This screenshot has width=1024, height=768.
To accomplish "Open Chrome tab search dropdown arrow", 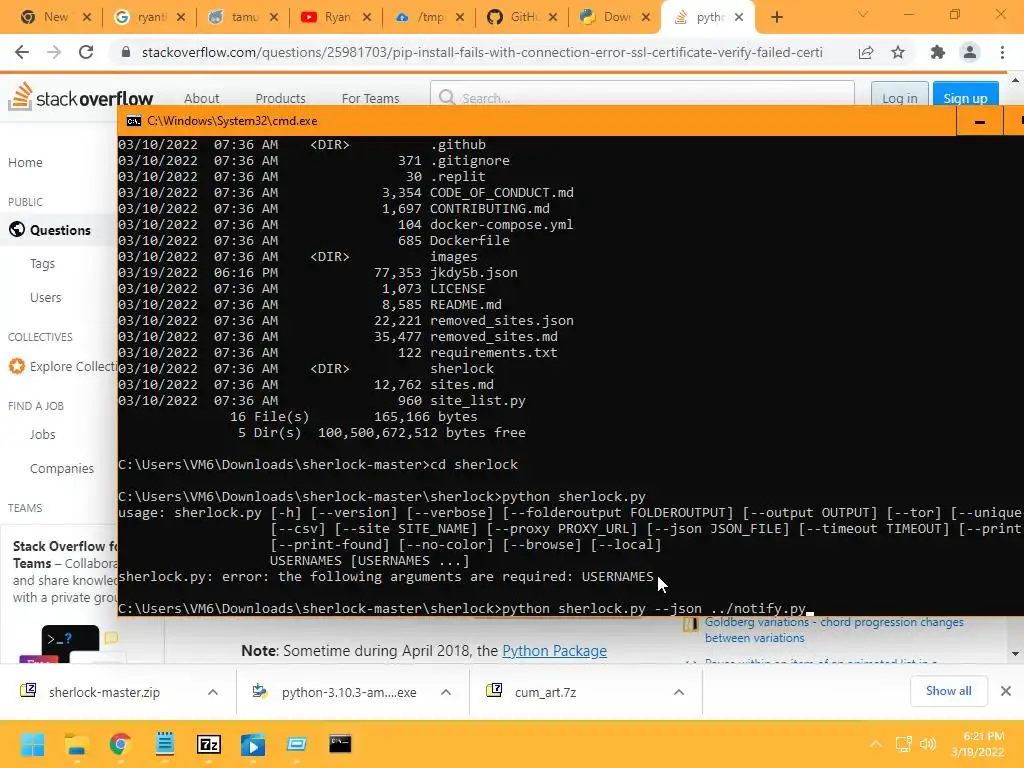I will click(863, 14).
